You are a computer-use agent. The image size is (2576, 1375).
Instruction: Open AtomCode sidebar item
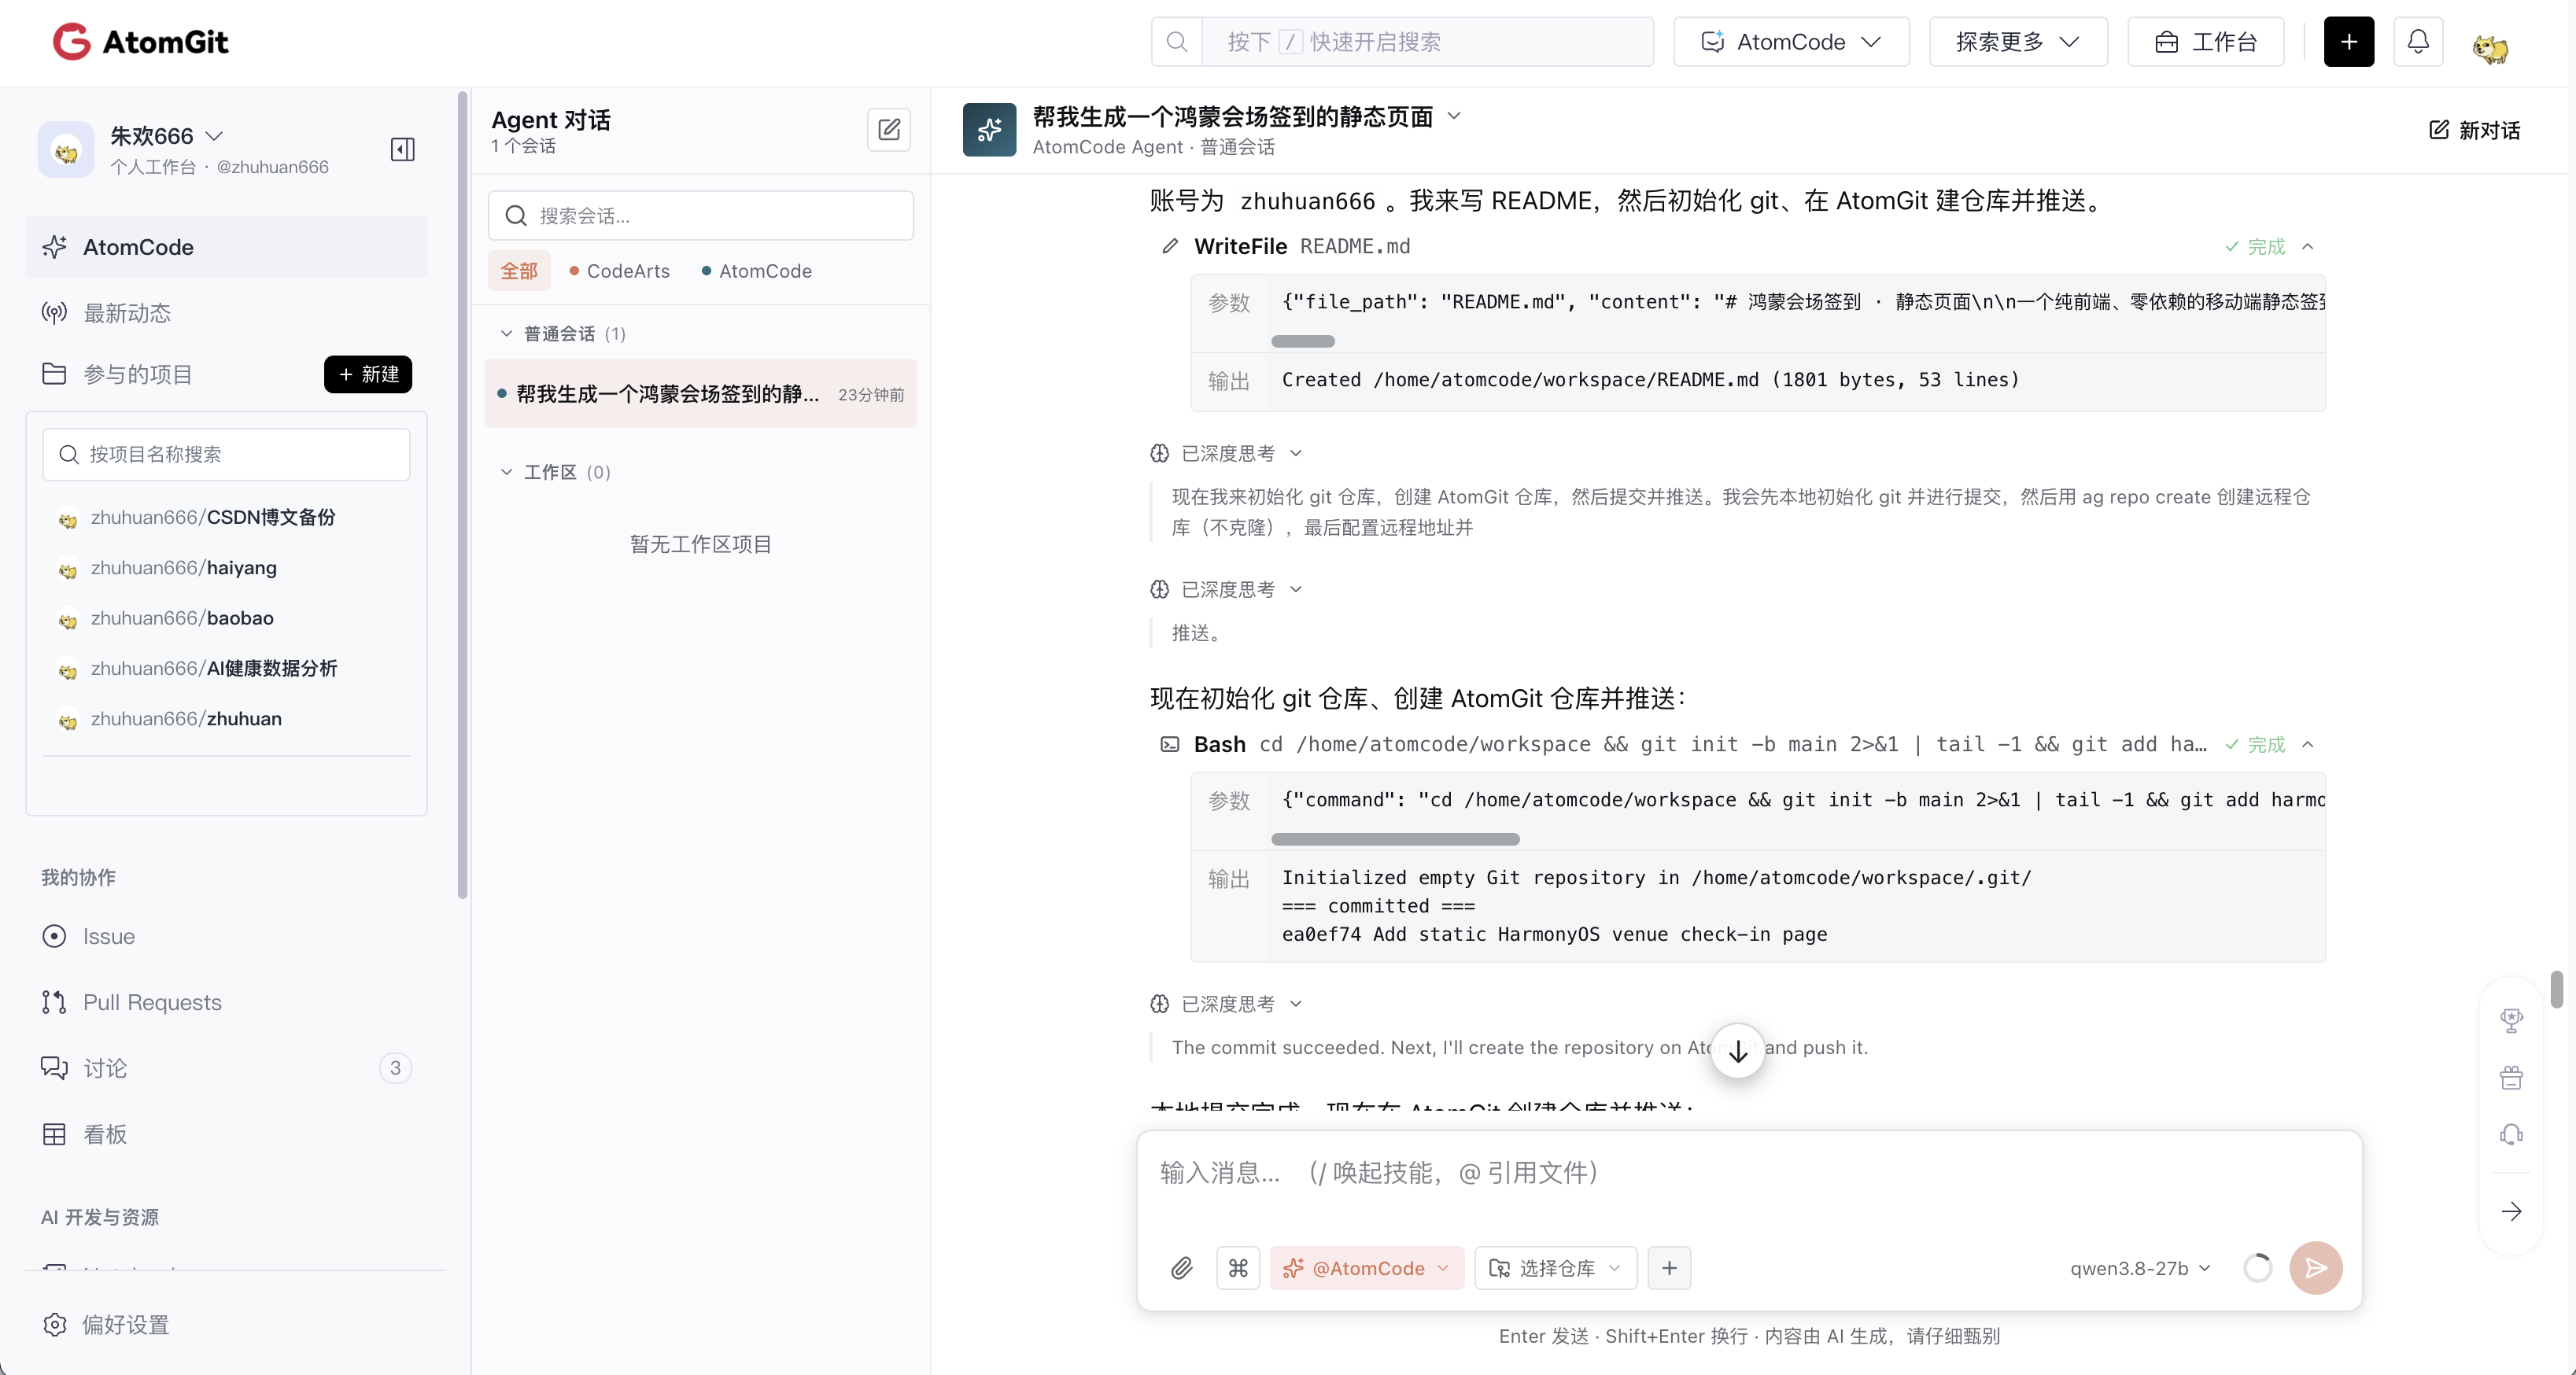[x=226, y=247]
